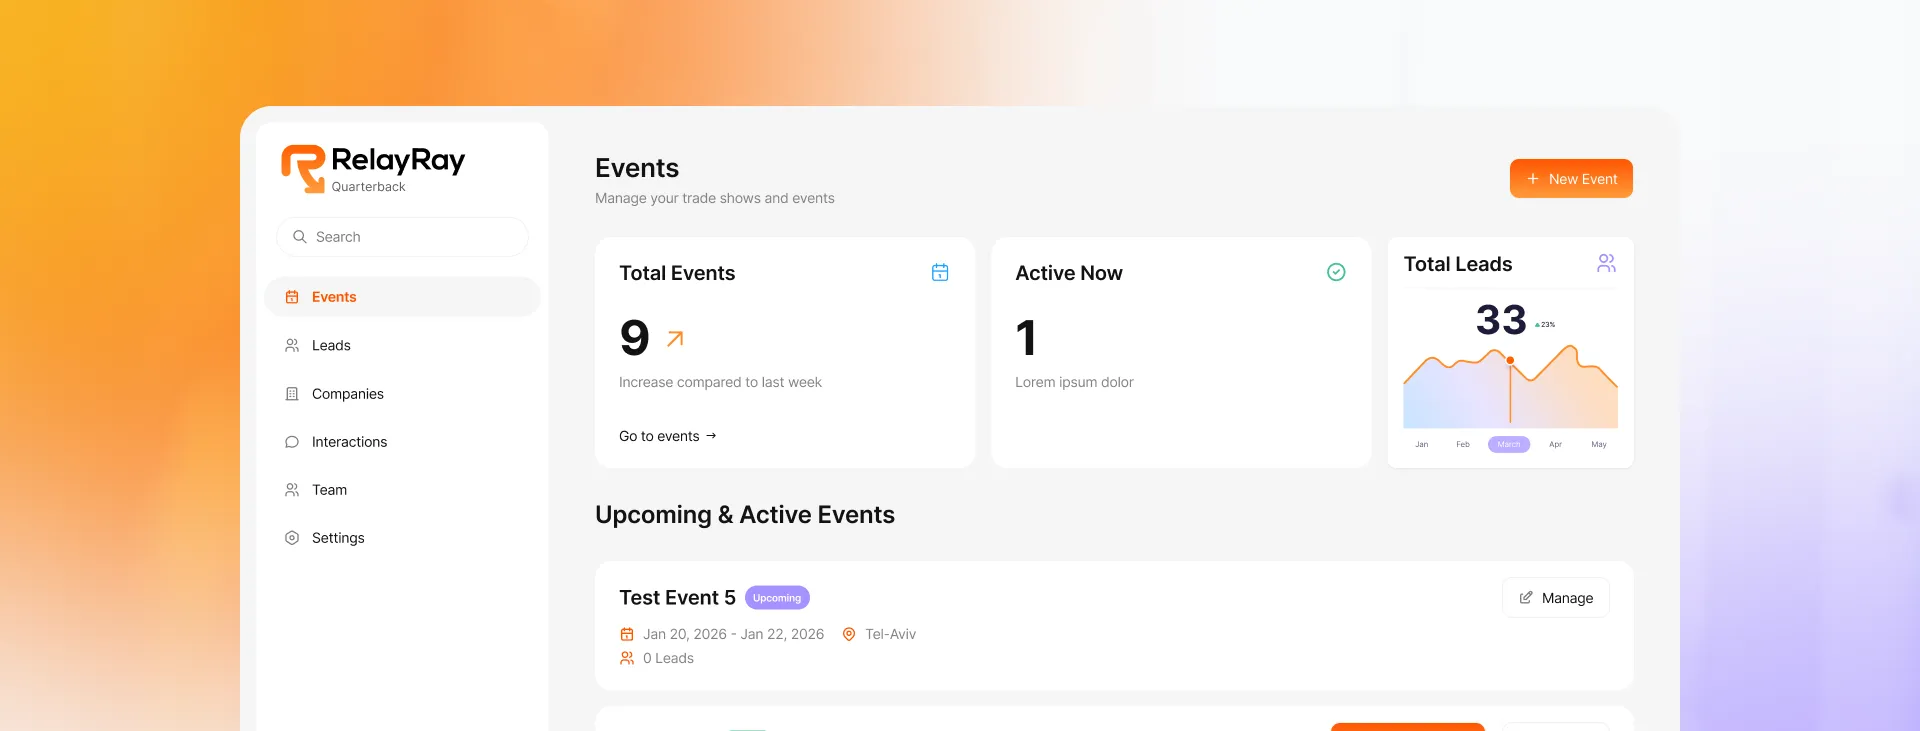Create a New Event
This screenshot has width=1920, height=731.
click(1571, 179)
